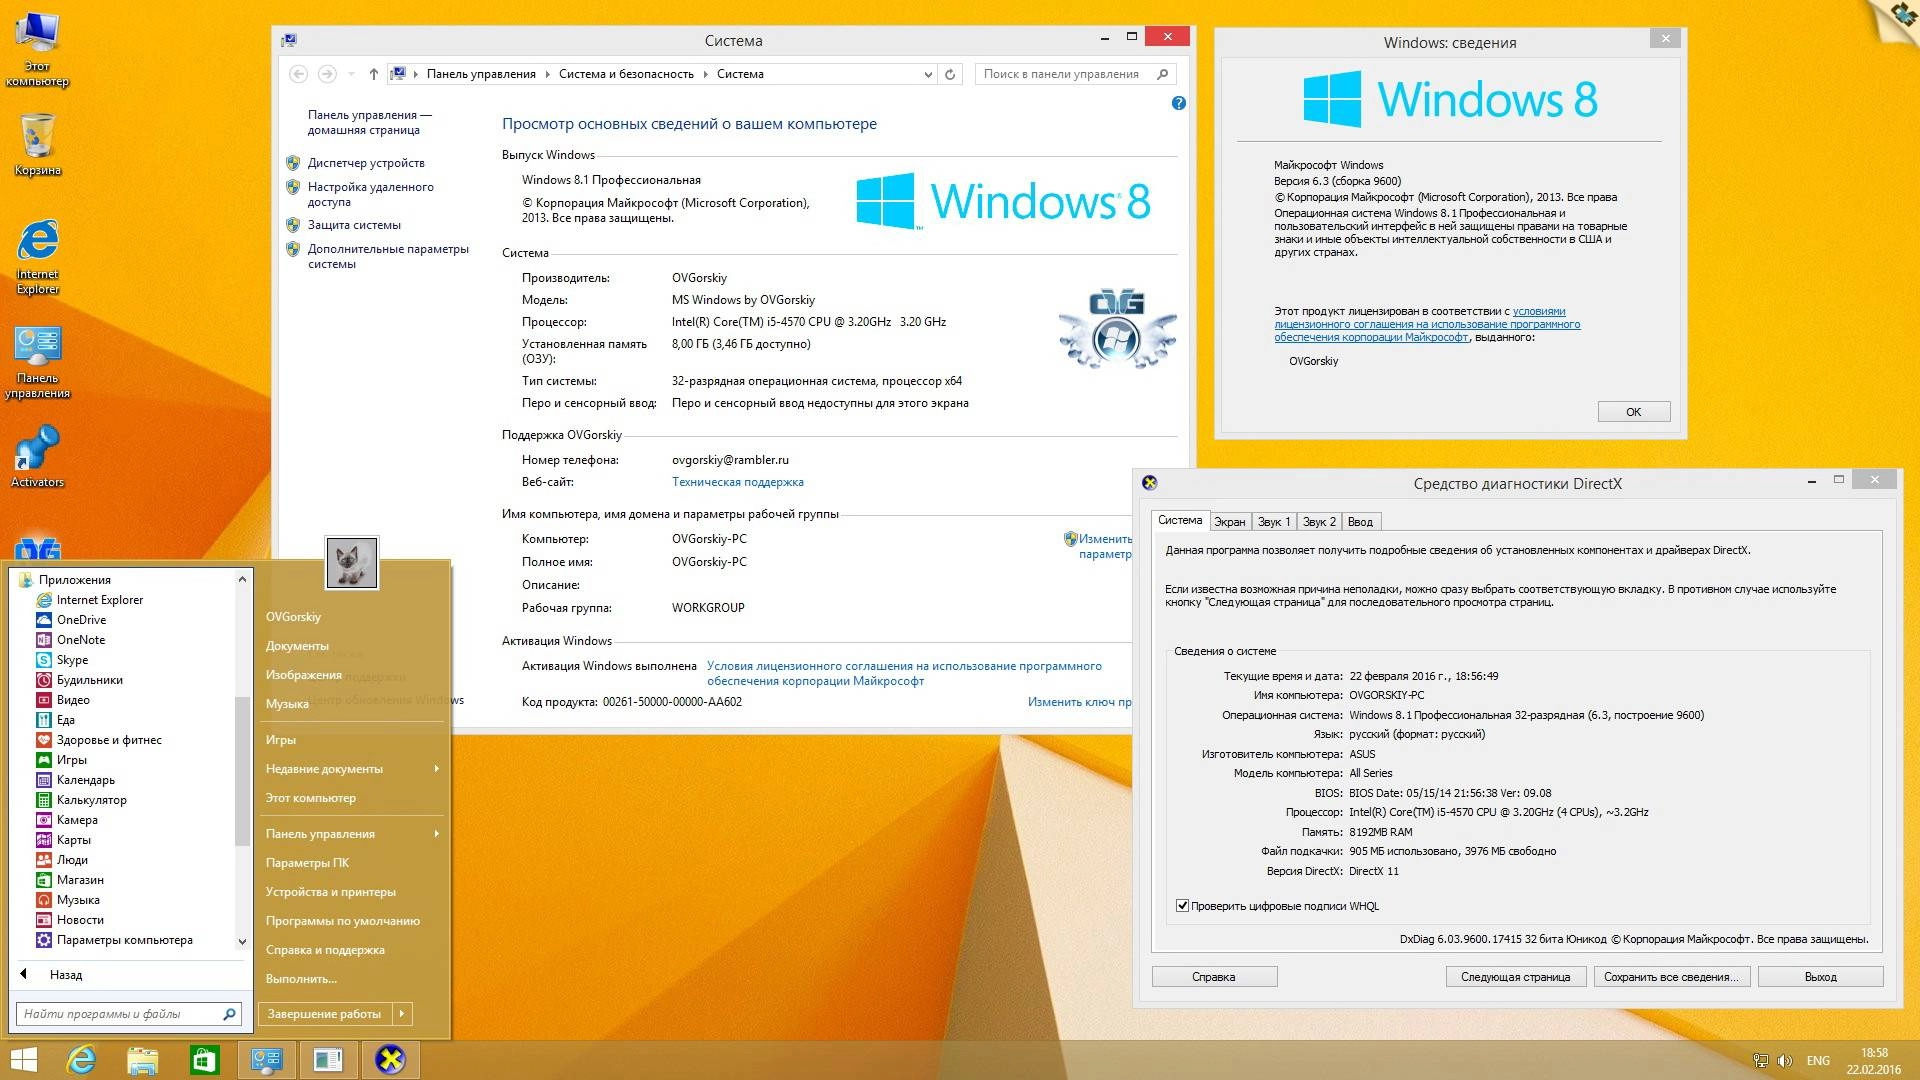Click Справка button in DirectX tool

[x=1214, y=977]
